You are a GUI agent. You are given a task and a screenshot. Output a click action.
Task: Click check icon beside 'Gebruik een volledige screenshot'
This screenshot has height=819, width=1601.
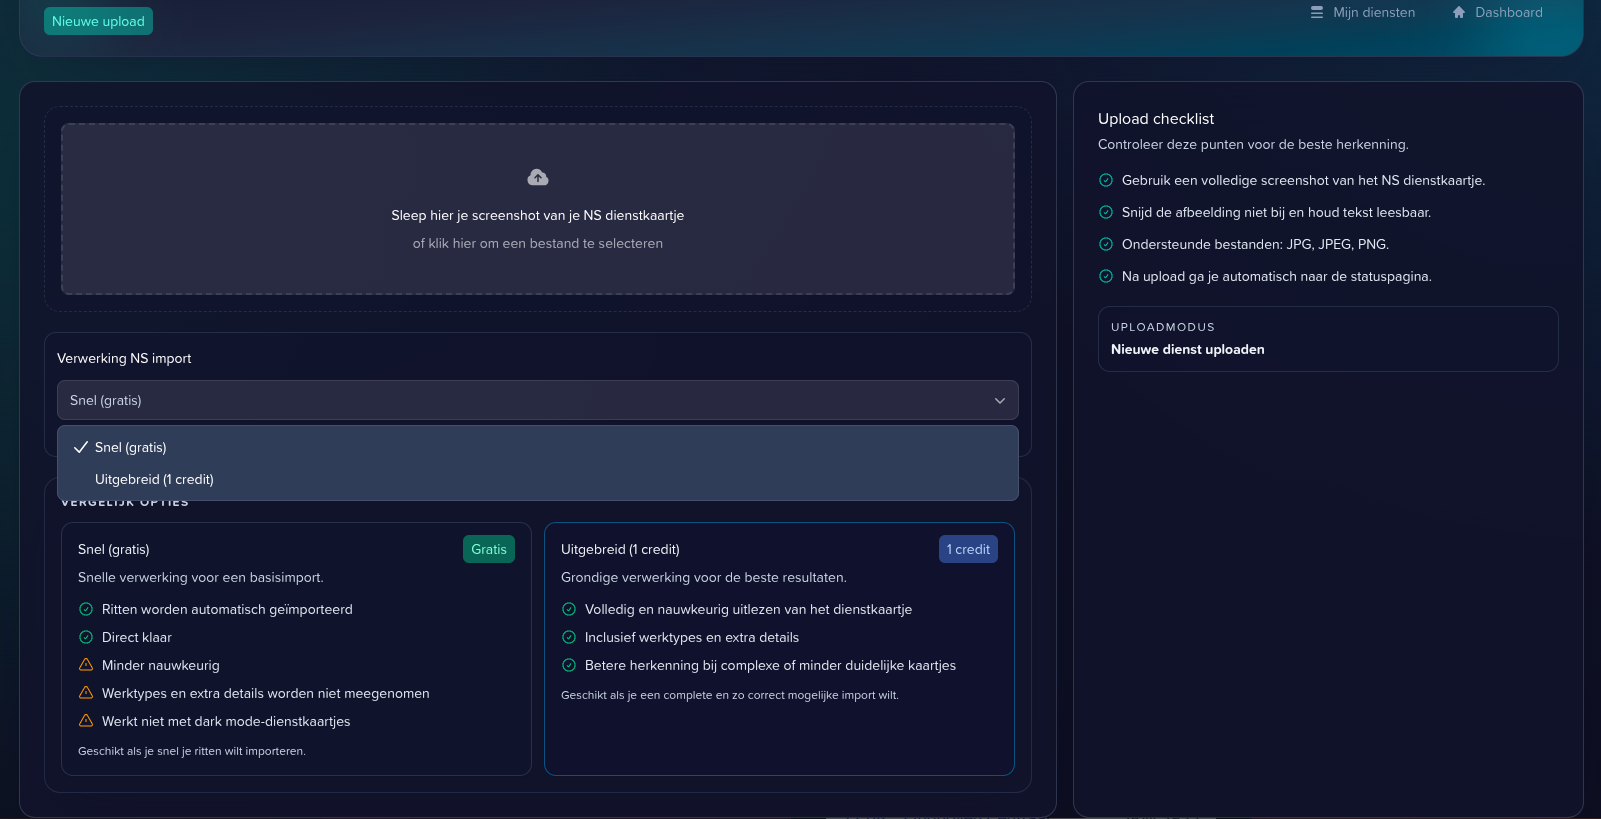[x=1106, y=180]
